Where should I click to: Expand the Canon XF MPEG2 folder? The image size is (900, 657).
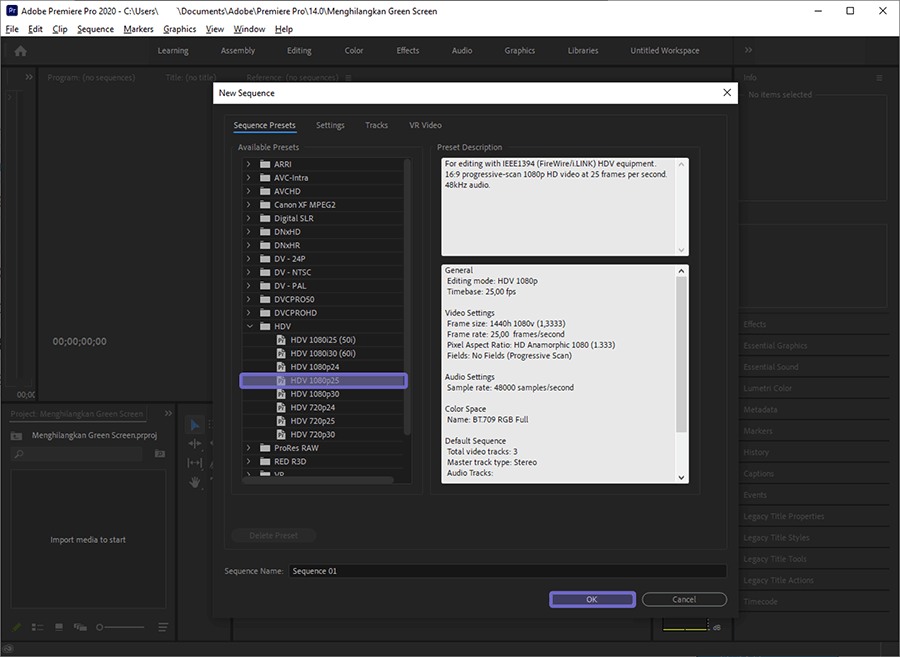coord(249,204)
